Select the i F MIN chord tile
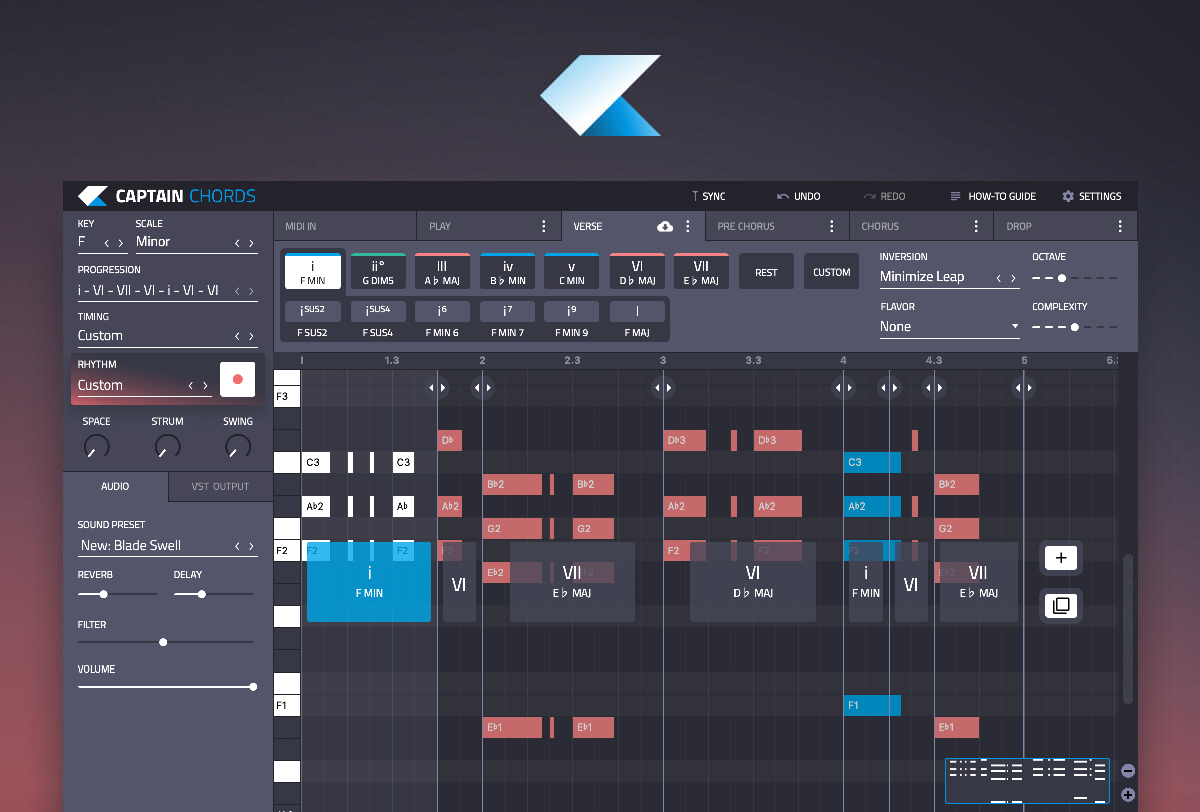This screenshot has height=812, width=1200. tap(313, 271)
